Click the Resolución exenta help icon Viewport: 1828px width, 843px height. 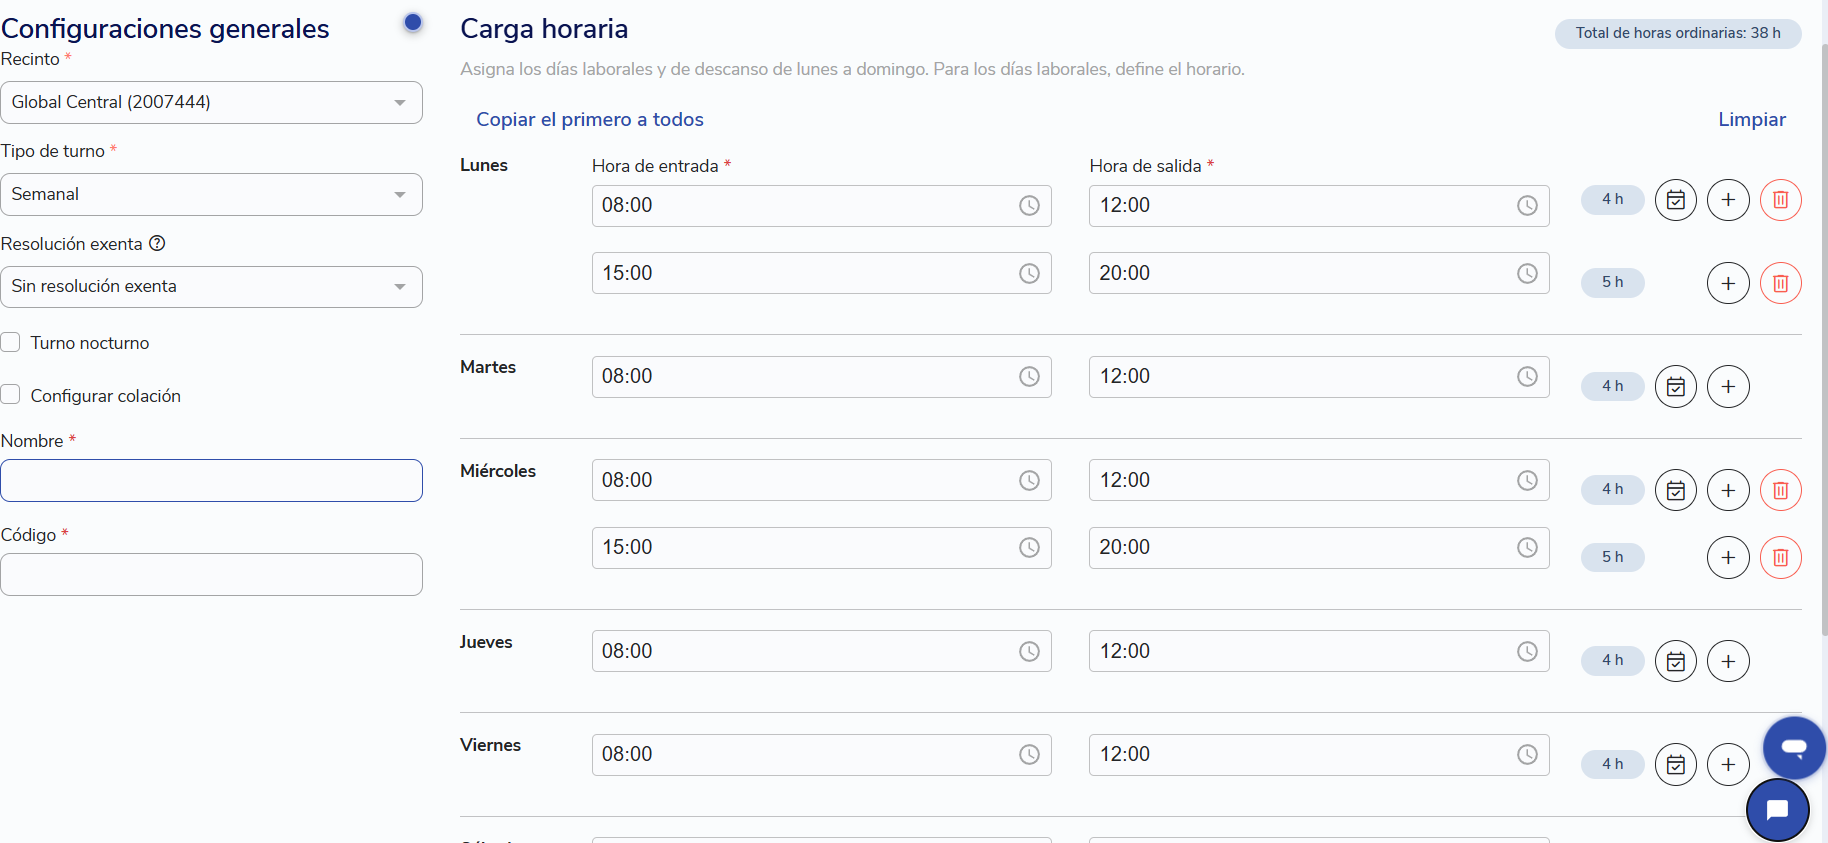coord(157,243)
